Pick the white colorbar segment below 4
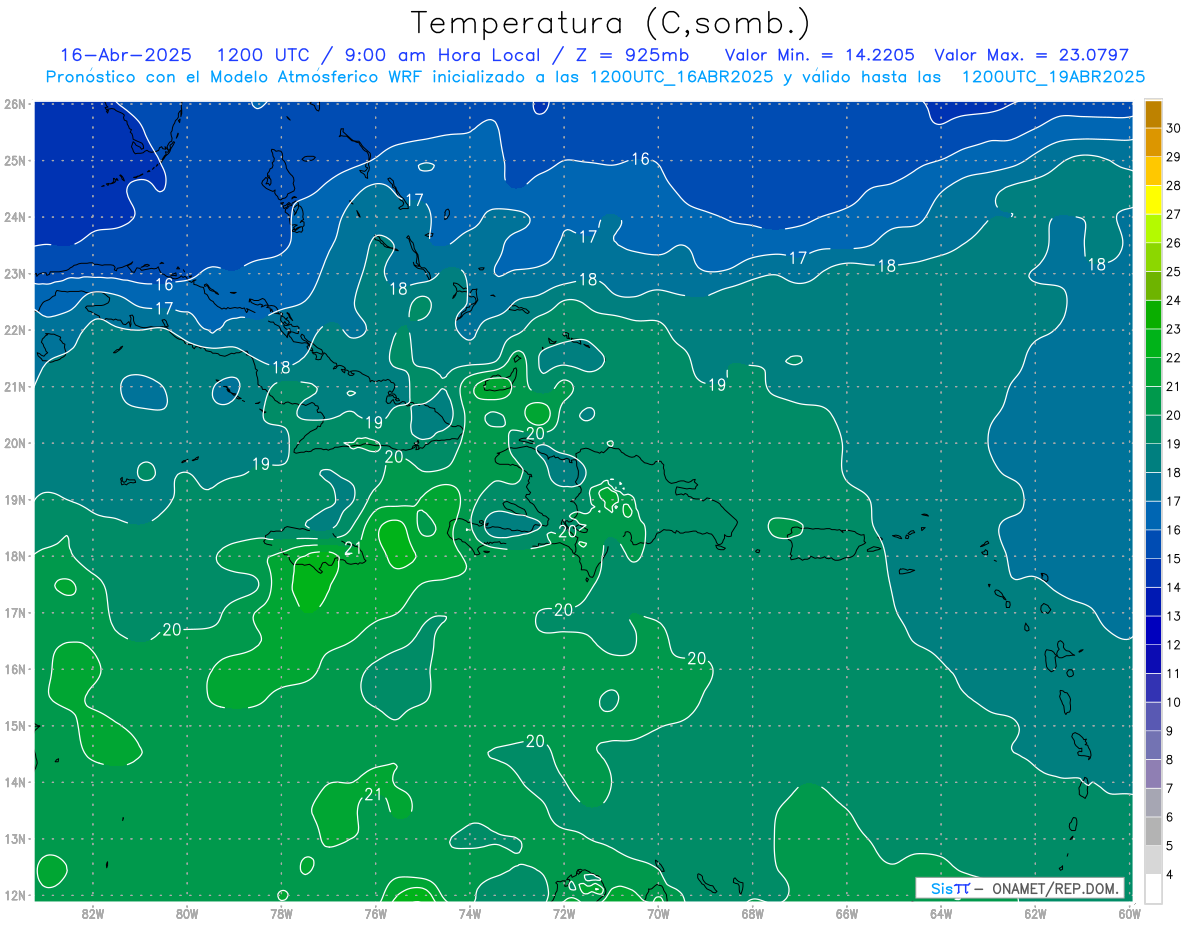Screen dimensions: 1200x927 tap(1153, 888)
